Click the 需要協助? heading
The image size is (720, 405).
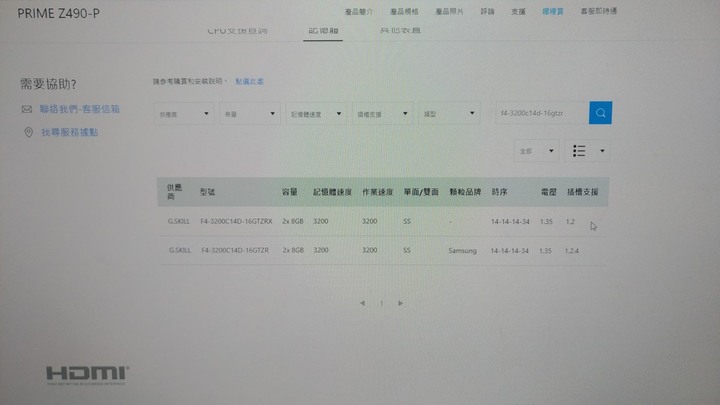[48, 84]
